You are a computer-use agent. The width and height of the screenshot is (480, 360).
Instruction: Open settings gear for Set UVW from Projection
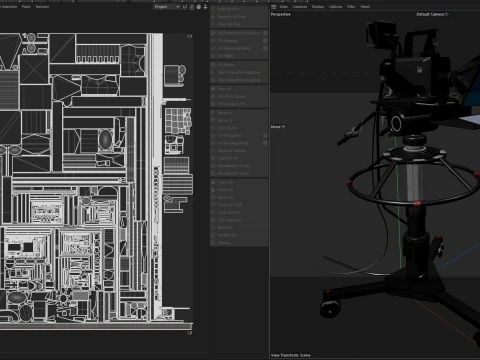[265, 33]
